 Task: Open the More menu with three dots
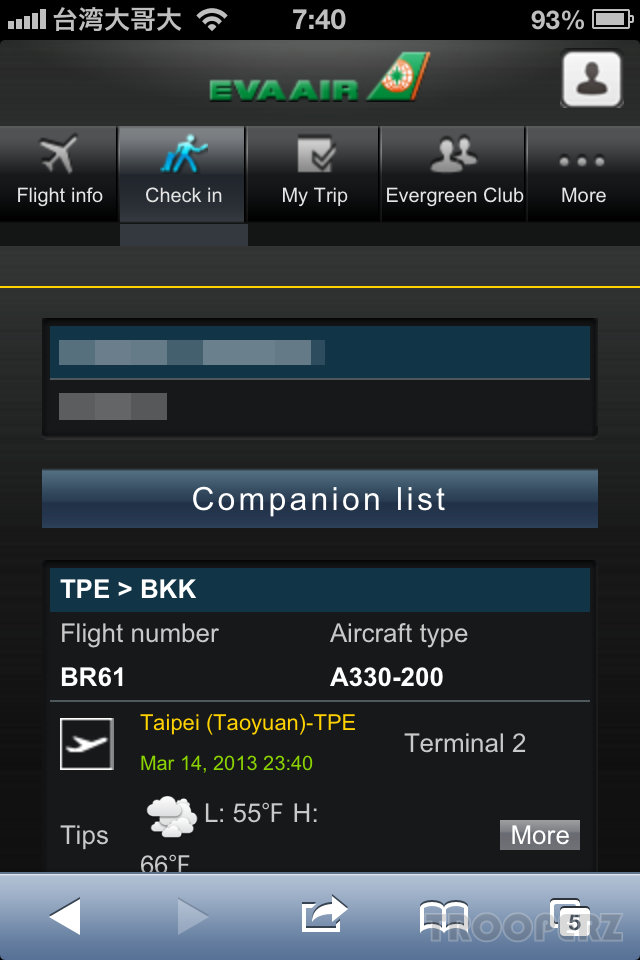583,173
